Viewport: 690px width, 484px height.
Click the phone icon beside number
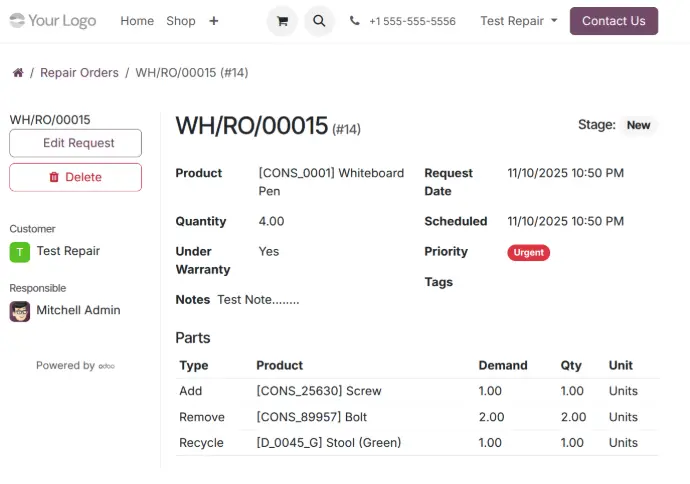(355, 21)
